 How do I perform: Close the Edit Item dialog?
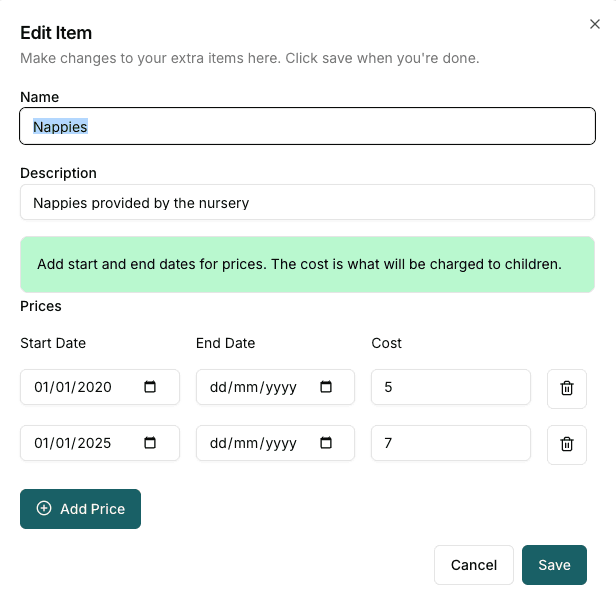pos(595,23)
